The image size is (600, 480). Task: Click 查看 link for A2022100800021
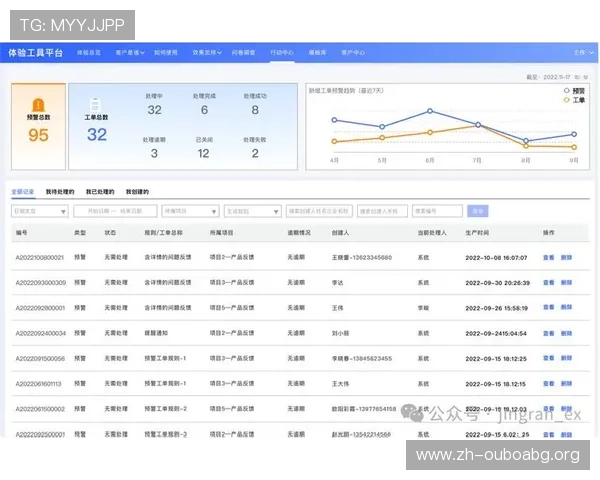click(x=548, y=258)
